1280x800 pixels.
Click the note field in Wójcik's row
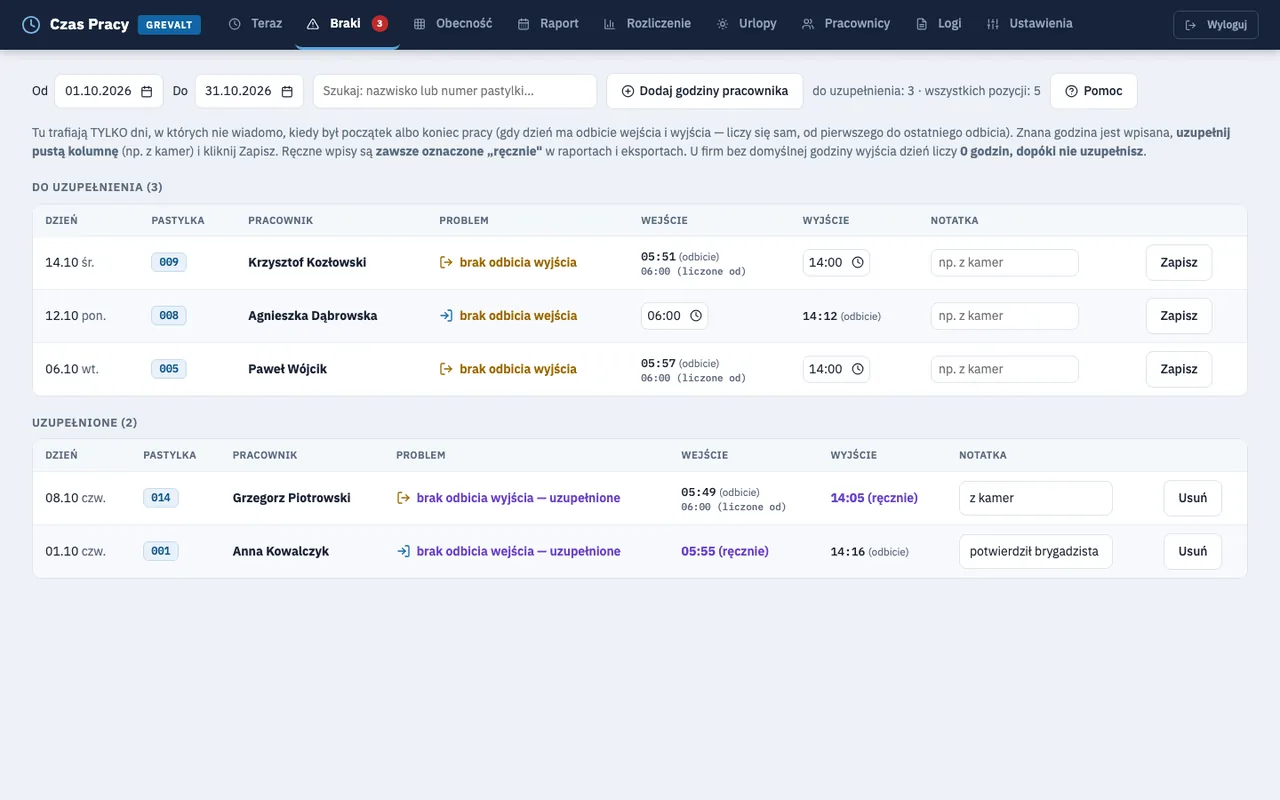(x=1005, y=369)
